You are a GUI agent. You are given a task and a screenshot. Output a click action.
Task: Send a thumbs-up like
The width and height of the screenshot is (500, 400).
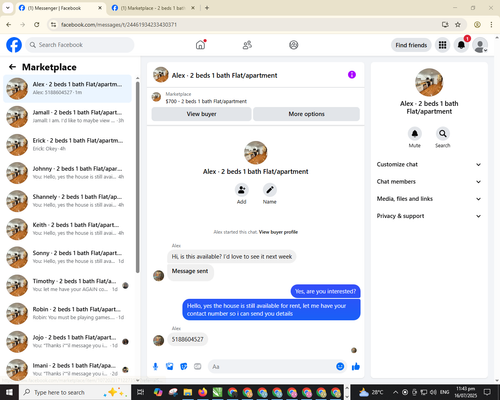pos(356,367)
